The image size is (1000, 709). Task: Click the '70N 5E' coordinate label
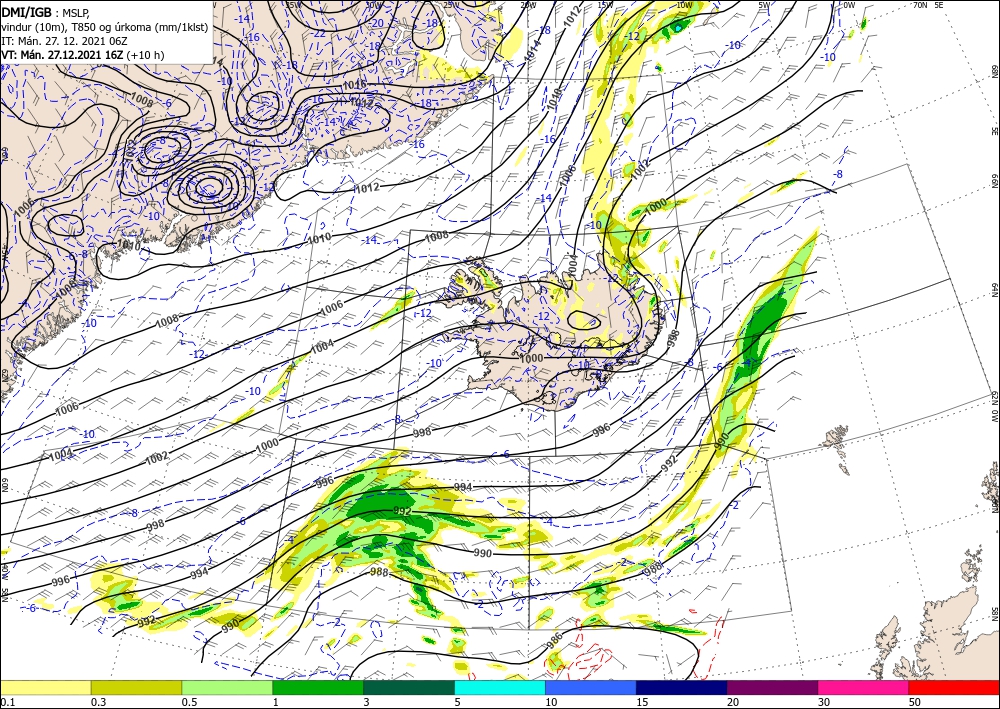pos(928,4)
